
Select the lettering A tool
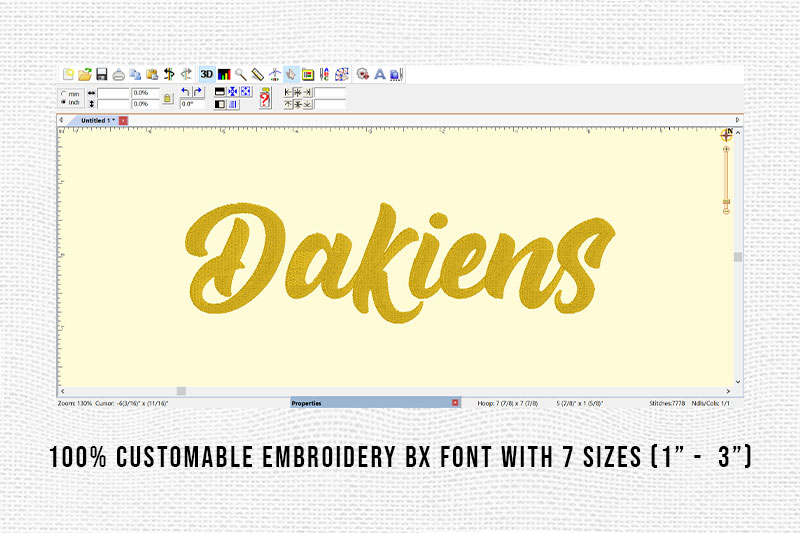point(380,74)
